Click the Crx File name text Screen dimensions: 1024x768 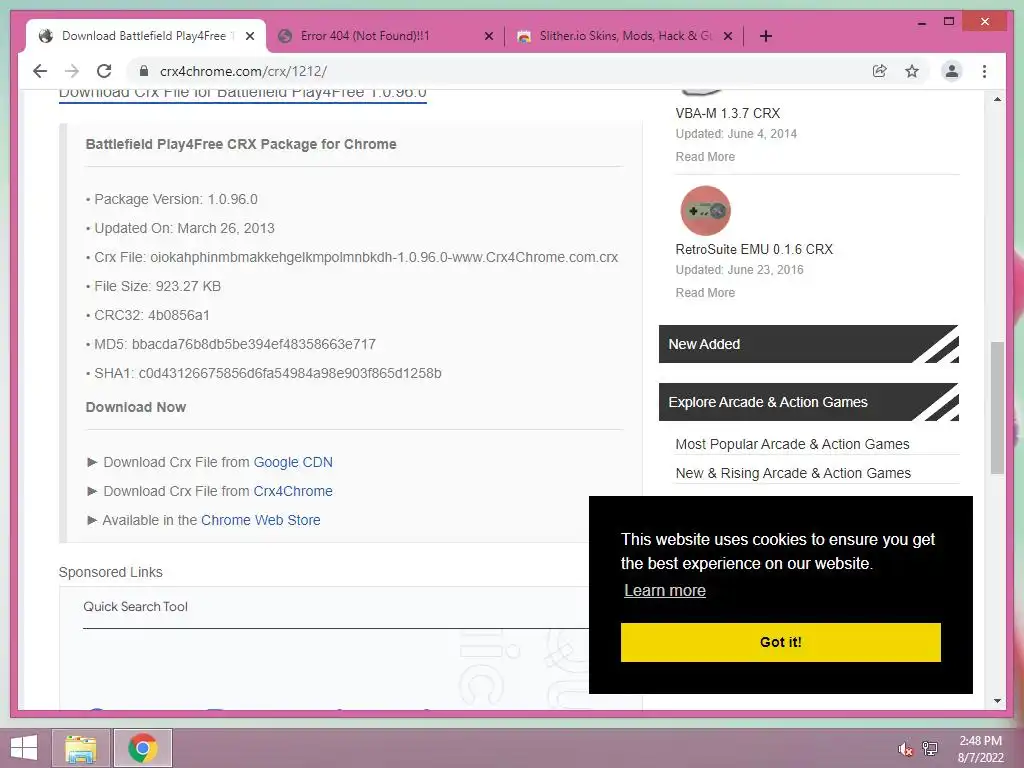[356, 257]
